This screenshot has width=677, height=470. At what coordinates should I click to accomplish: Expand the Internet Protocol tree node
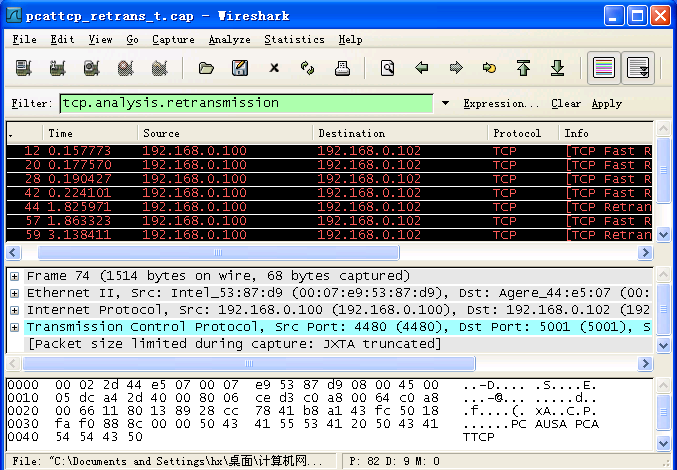click(14, 310)
